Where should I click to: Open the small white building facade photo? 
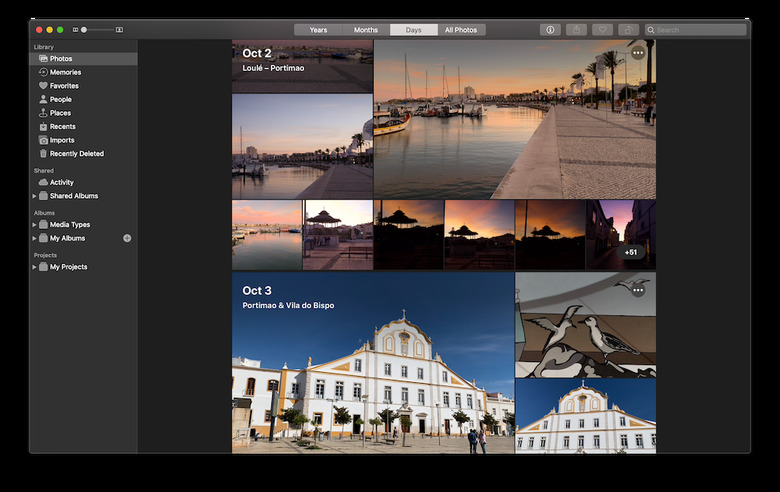pyautogui.click(x=585, y=416)
